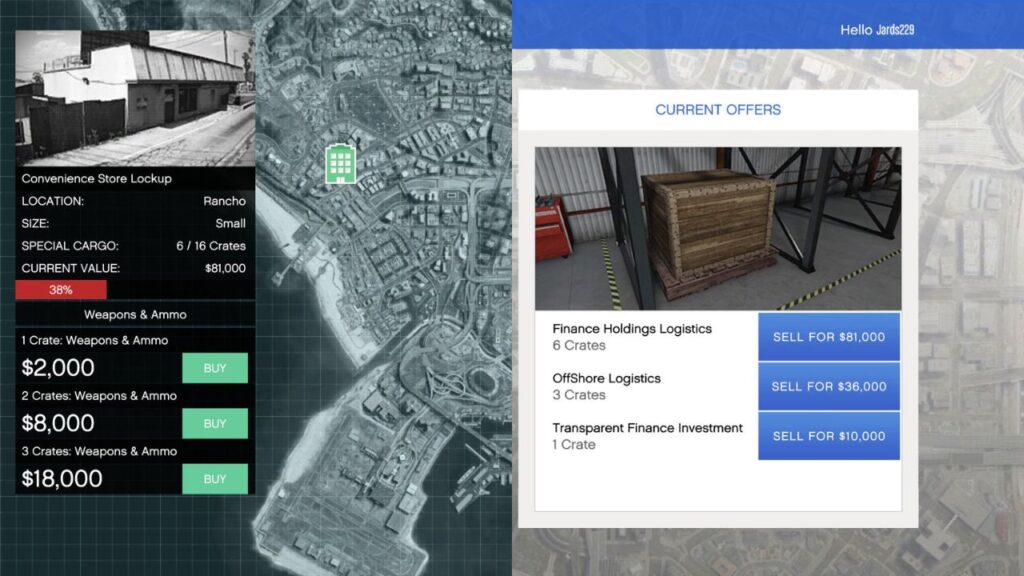This screenshot has height=576, width=1024.
Task: Click the '3 Crates: Weapons & Ammo' label
Action: coord(99,451)
